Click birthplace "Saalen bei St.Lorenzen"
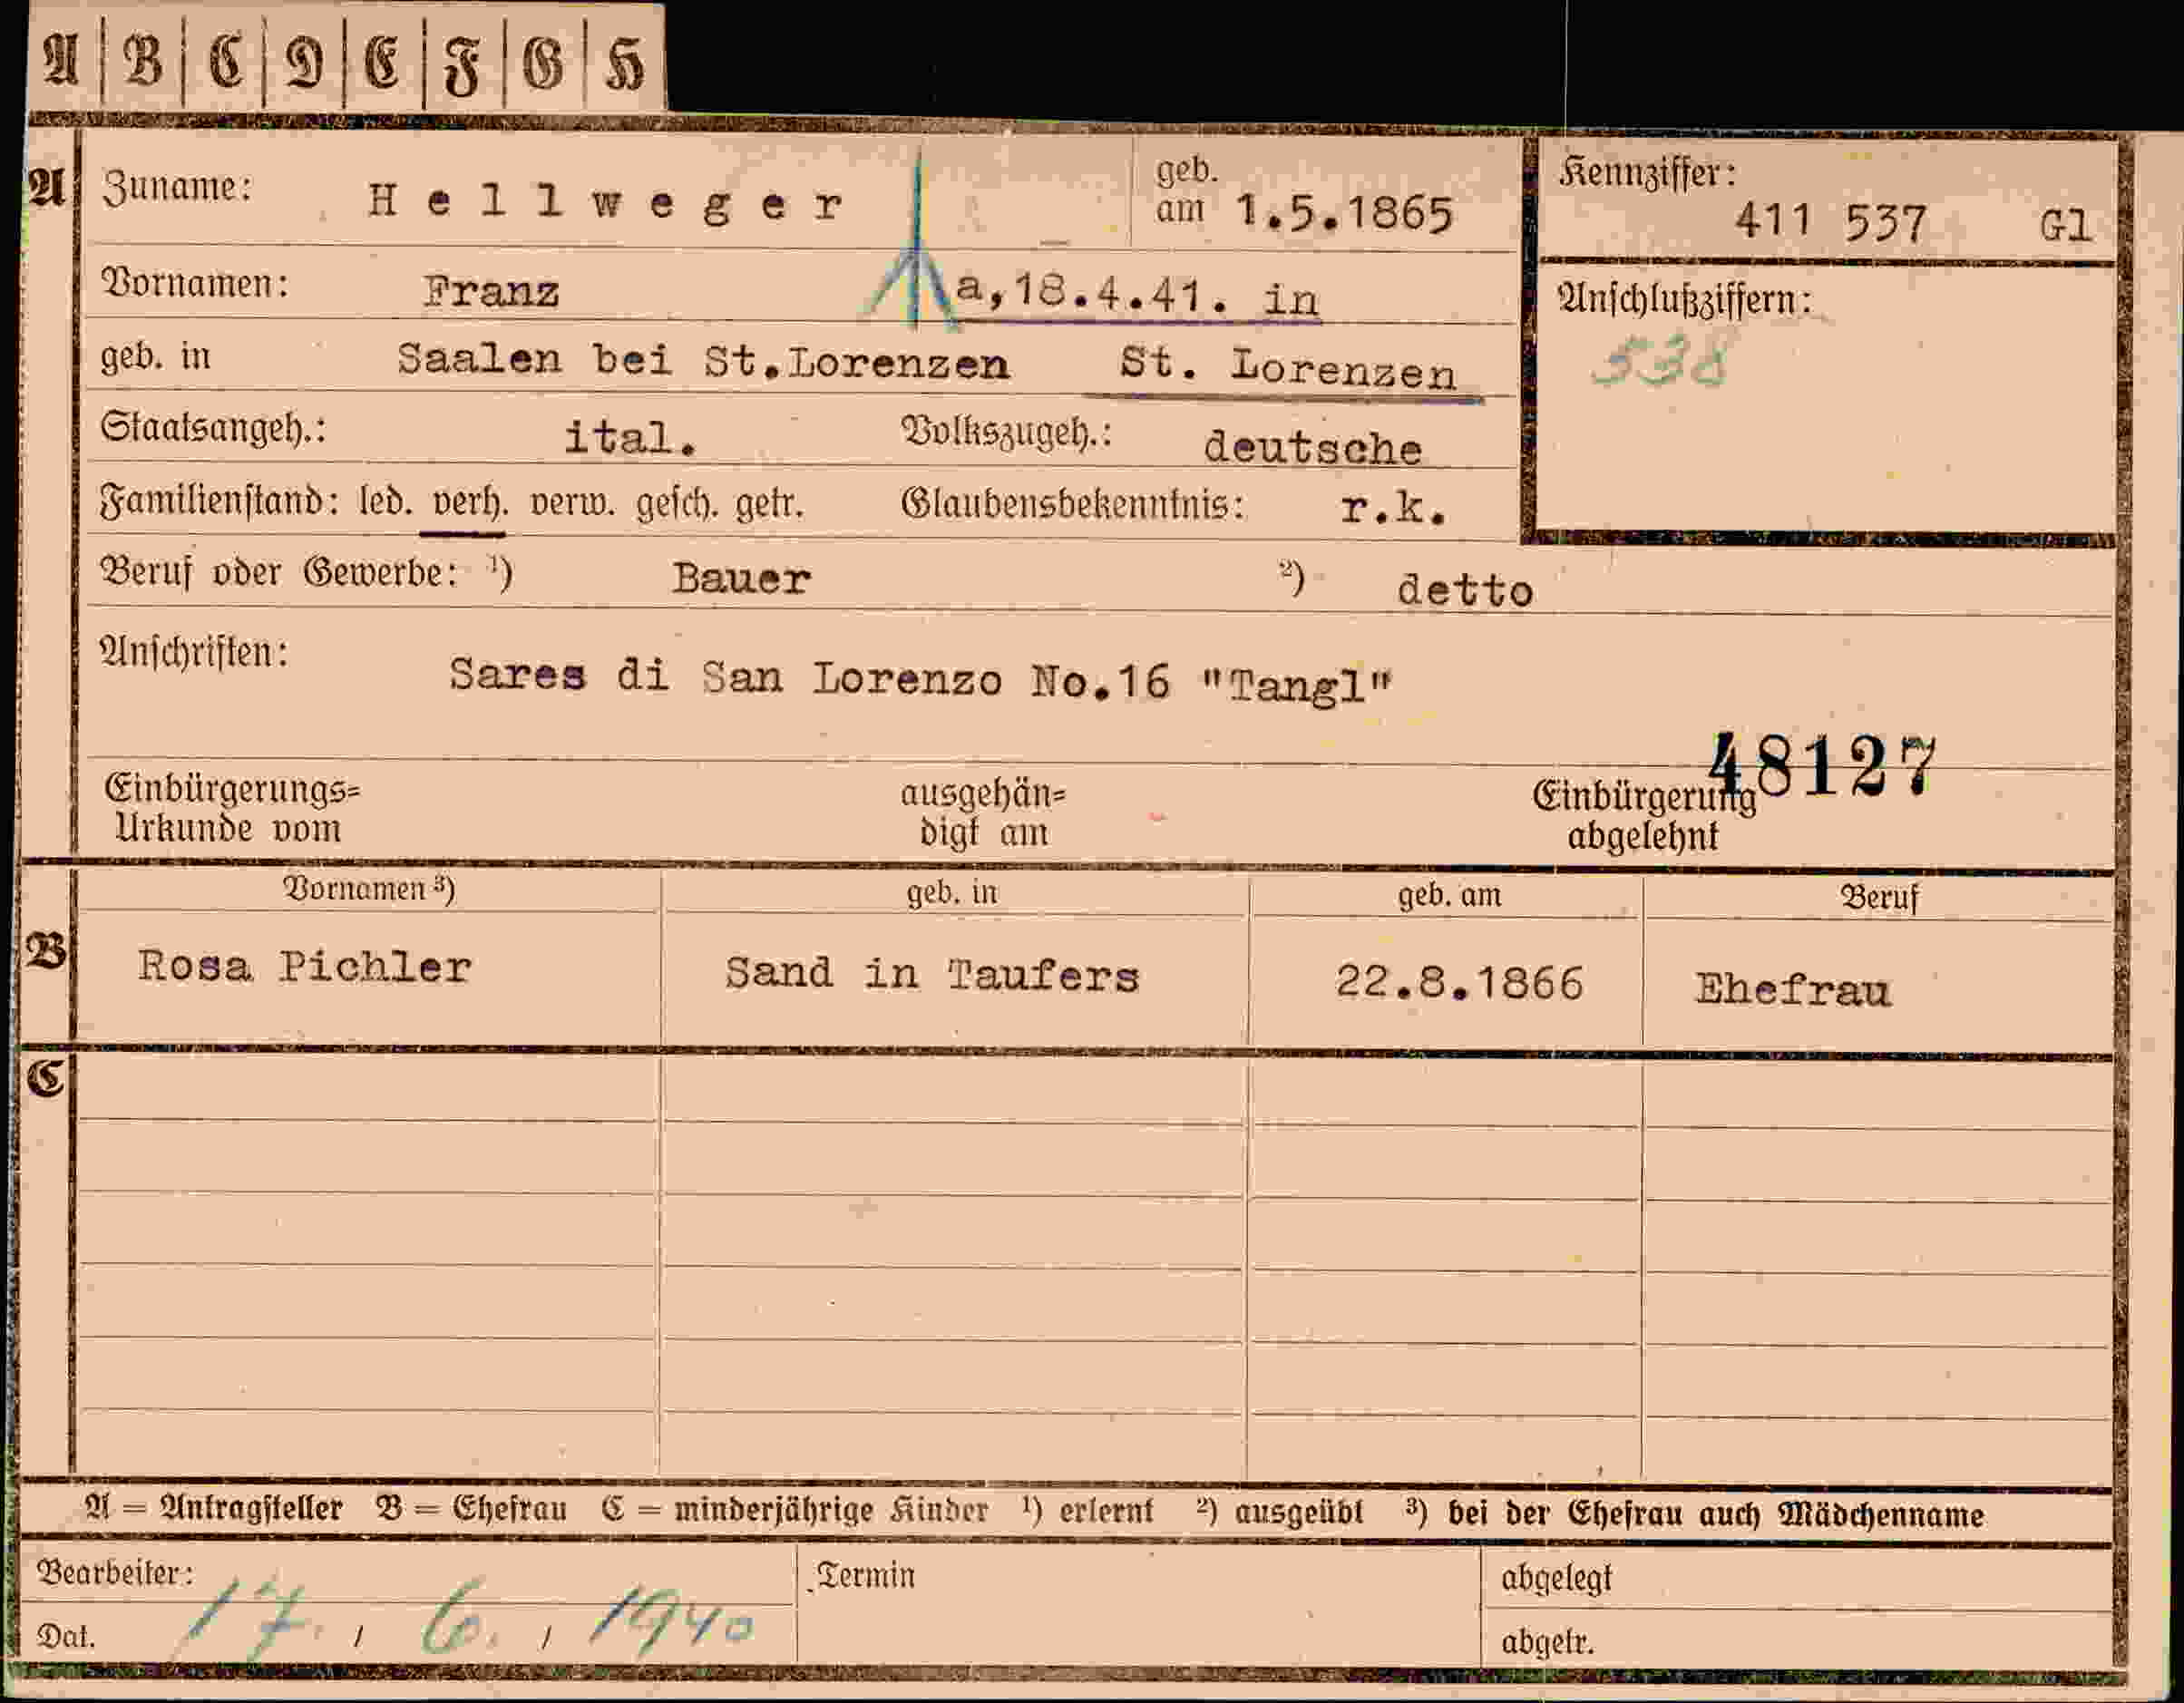The height and width of the screenshot is (1703, 2184). point(703,360)
